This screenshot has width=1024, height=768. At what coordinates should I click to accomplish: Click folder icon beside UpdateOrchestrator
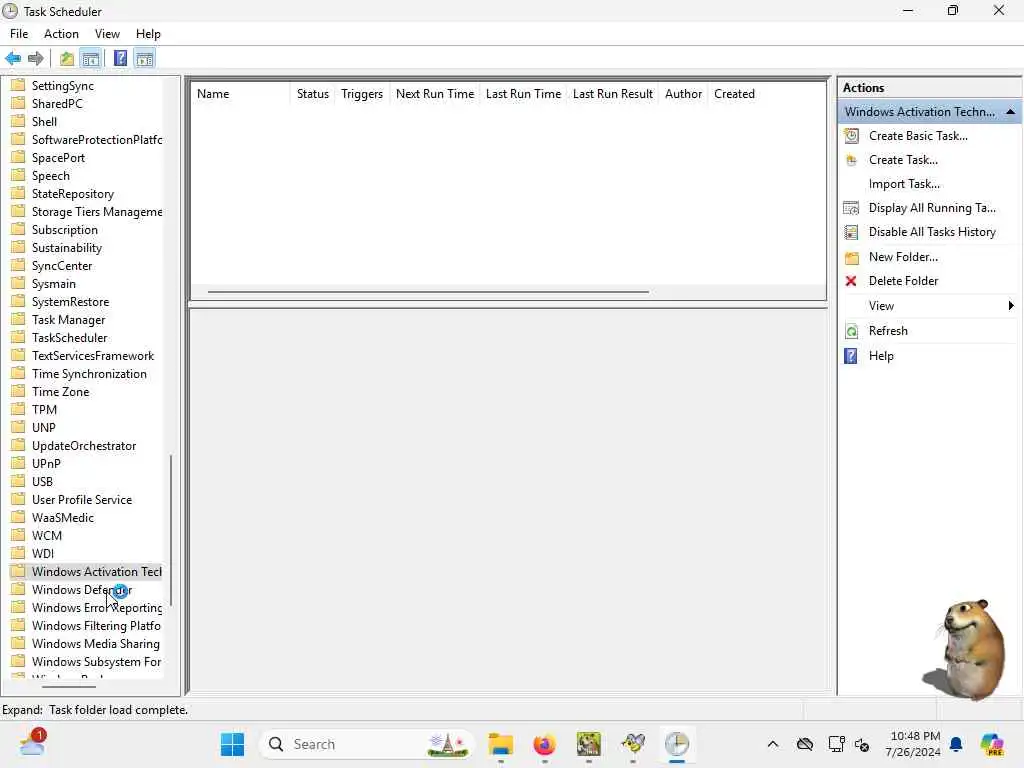point(18,445)
